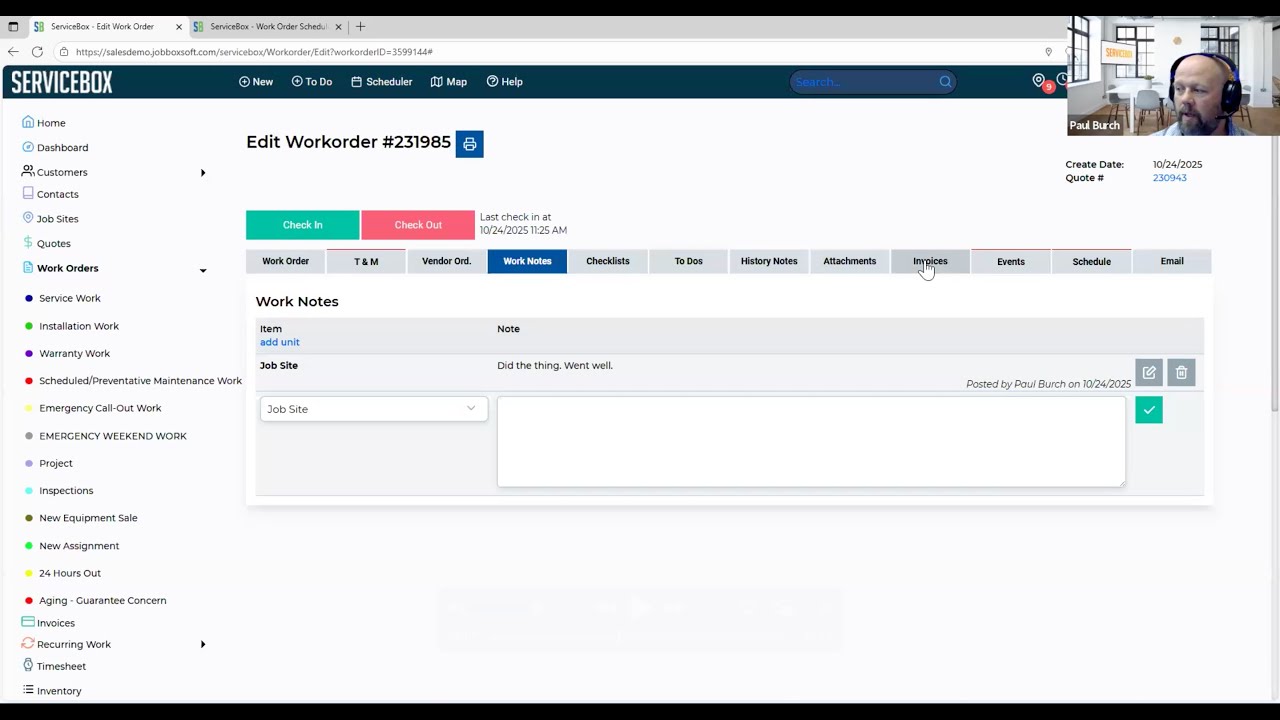Image resolution: width=1280 pixels, height=720 pixels.
Task: Open Dashboard from the sidebar
Action: [x=62, y=148]
